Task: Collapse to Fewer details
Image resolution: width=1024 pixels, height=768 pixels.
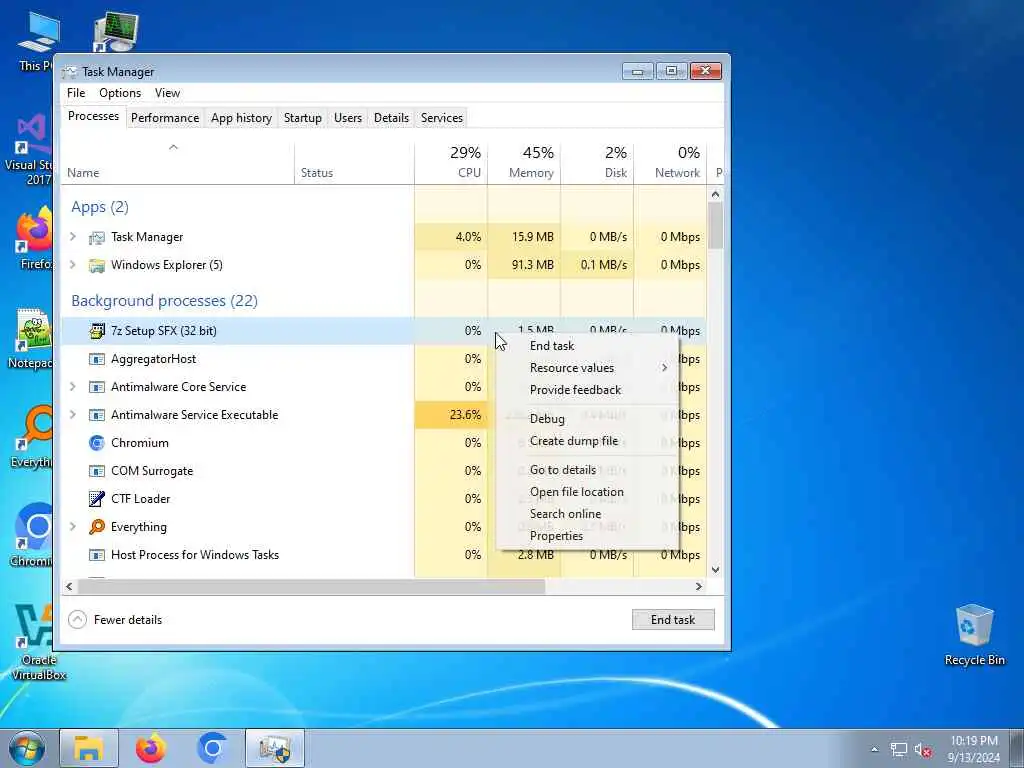Action: pos(115,620)
